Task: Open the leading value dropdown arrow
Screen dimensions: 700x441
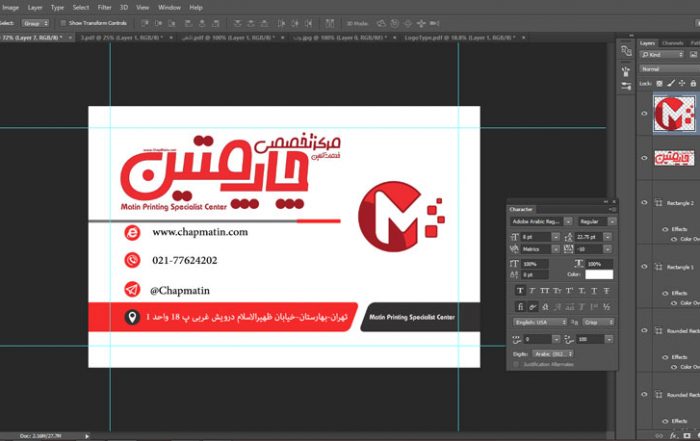Action: click(x=608, y=237)
